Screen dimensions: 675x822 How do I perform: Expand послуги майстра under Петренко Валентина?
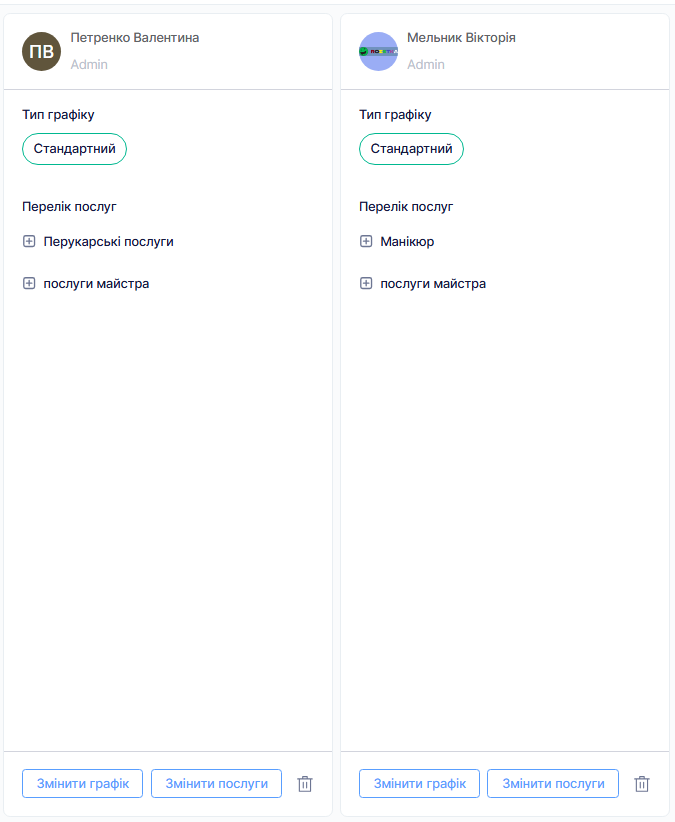pos(29,283)
